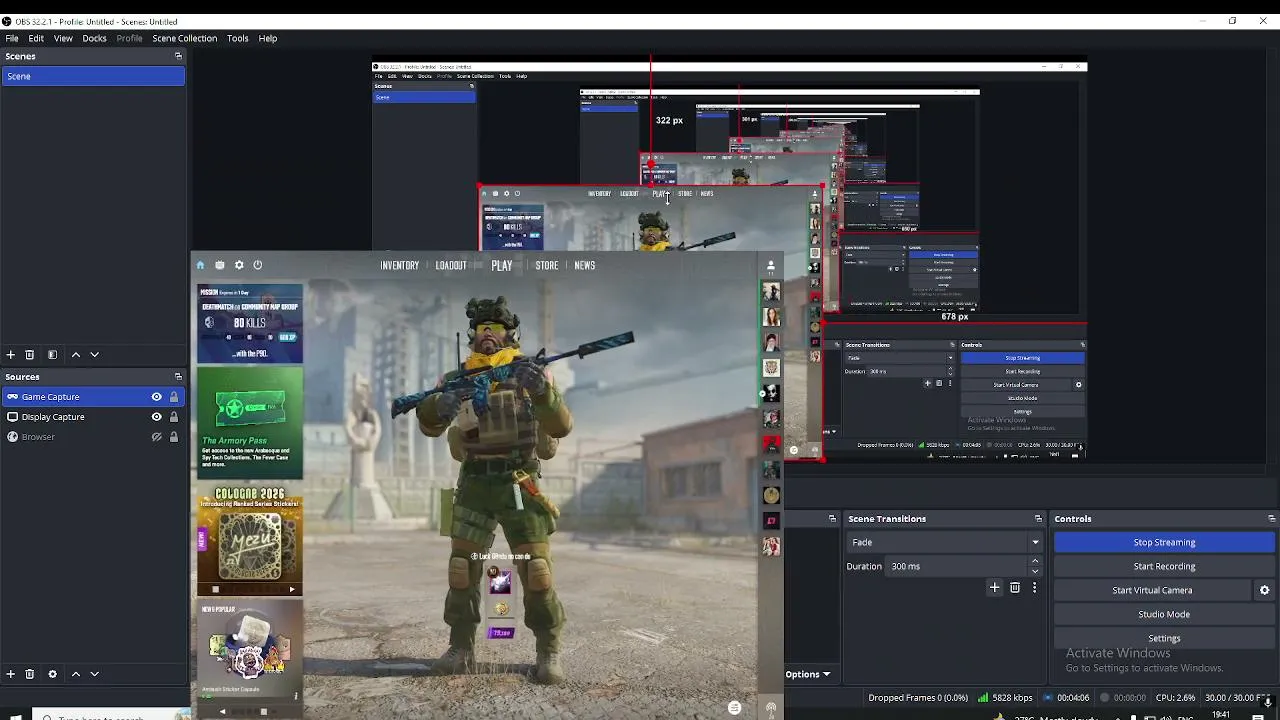Open the TV icon in game menu
Image resolution: width=1280 pixels, height=720 pixels.
(220, 265)
